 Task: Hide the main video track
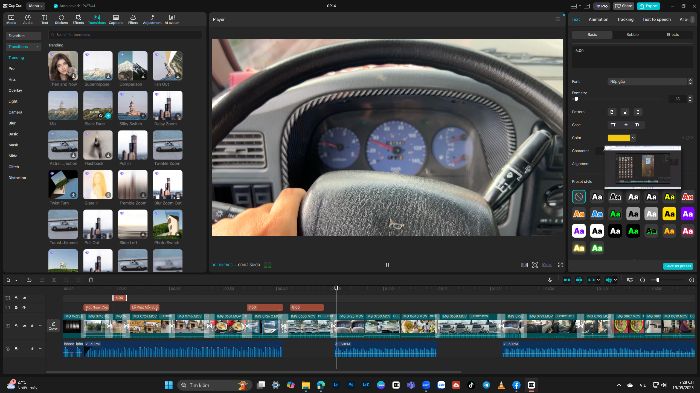24,326
